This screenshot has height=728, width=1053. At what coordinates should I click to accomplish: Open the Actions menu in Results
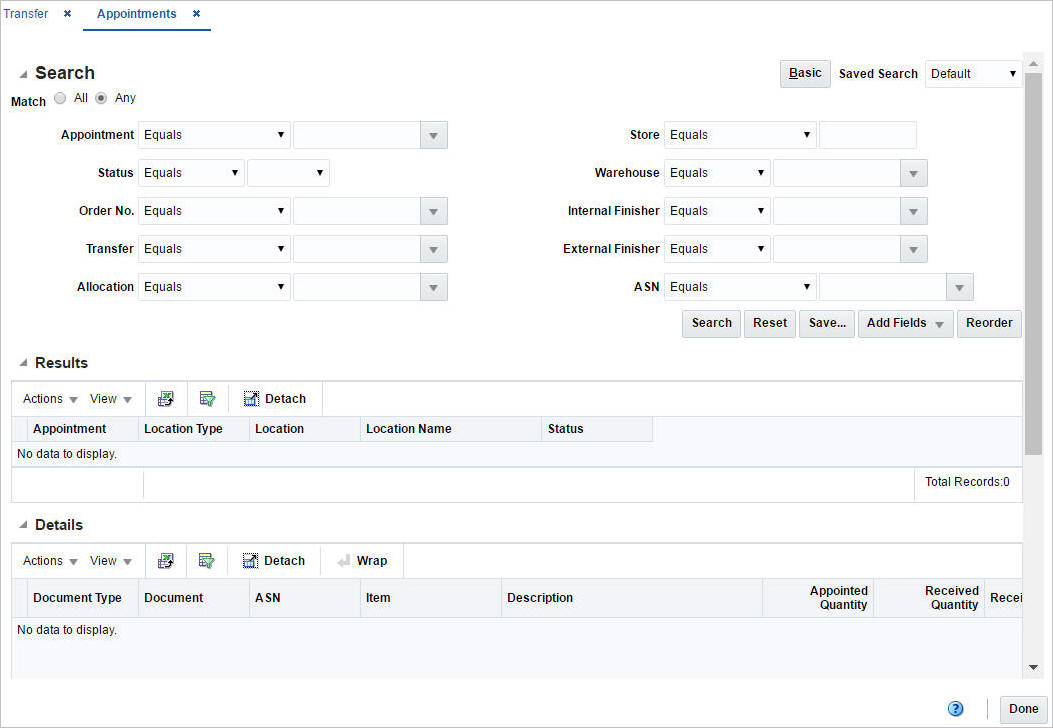pos(47,398)
